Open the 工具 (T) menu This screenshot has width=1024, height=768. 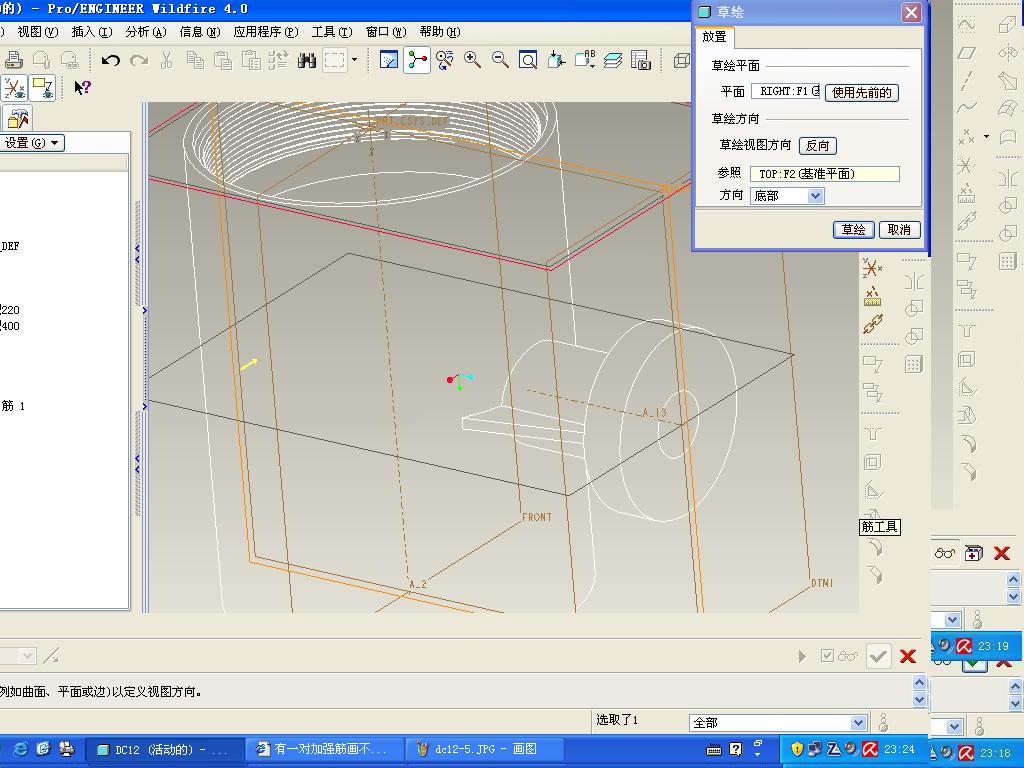332,31
